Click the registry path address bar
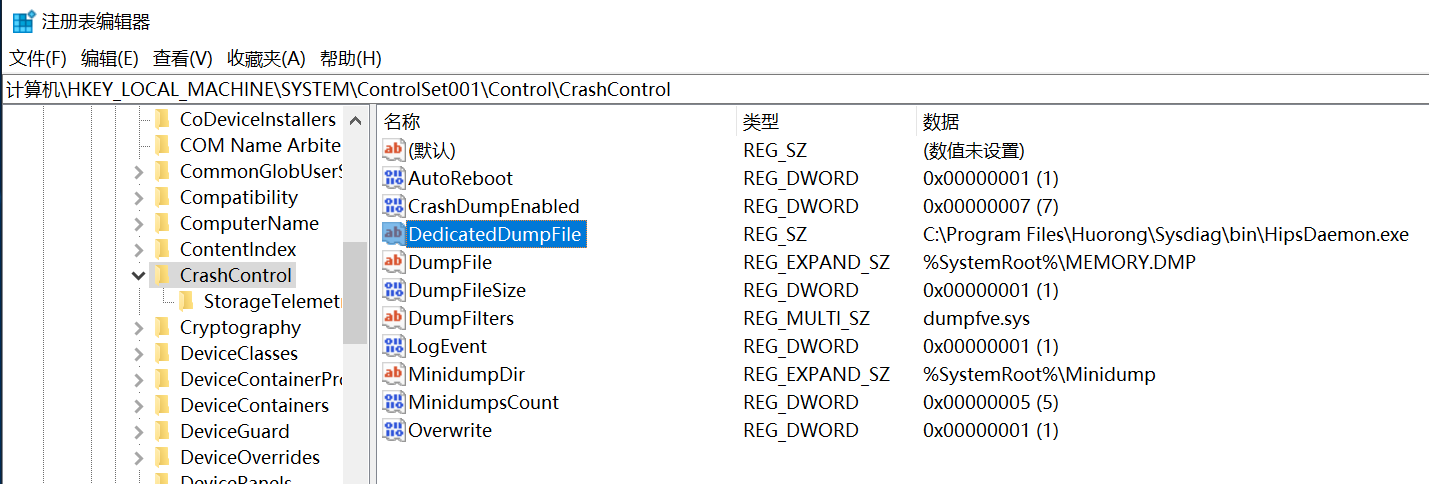 (x=700, y=90)
